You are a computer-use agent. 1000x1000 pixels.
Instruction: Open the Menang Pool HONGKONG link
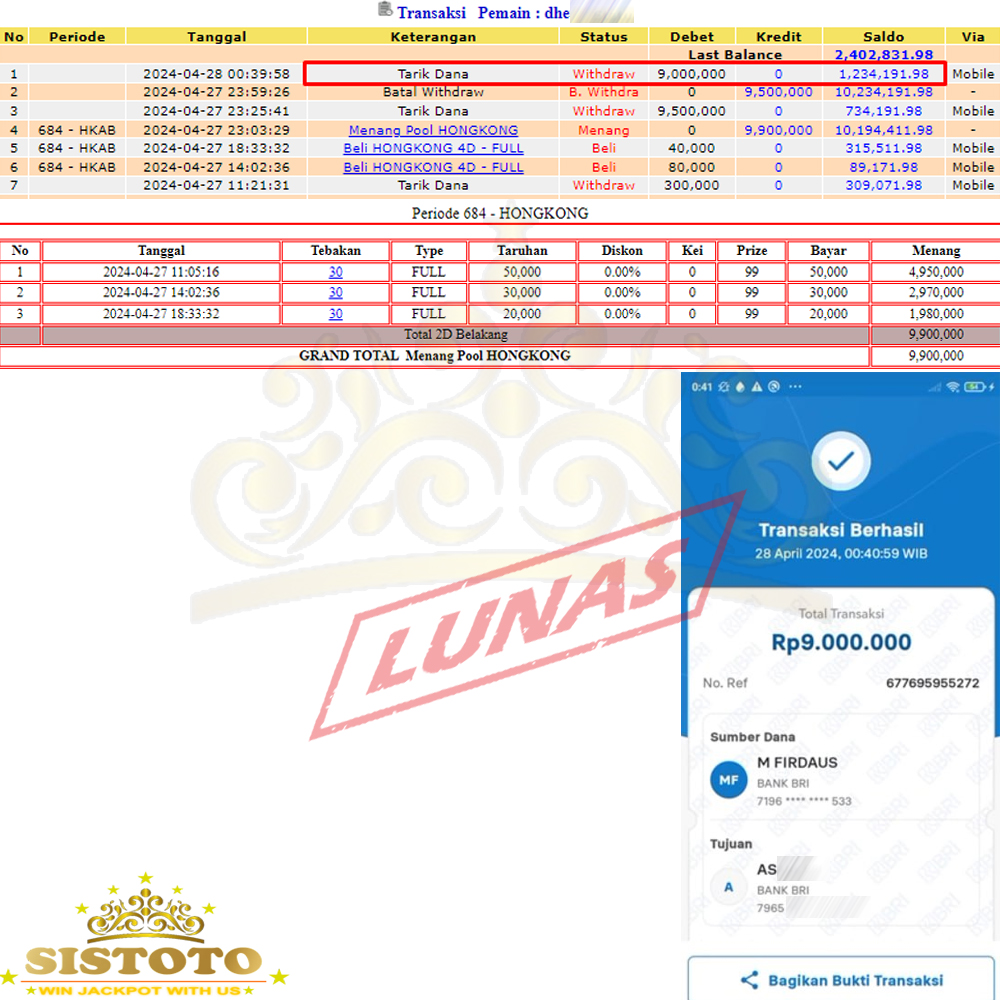pyautogui.click(x=433, y=130)
